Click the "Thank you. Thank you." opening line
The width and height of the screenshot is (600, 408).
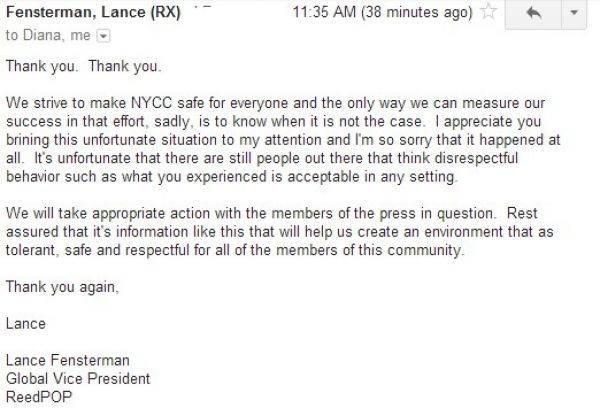pos(83,66)
